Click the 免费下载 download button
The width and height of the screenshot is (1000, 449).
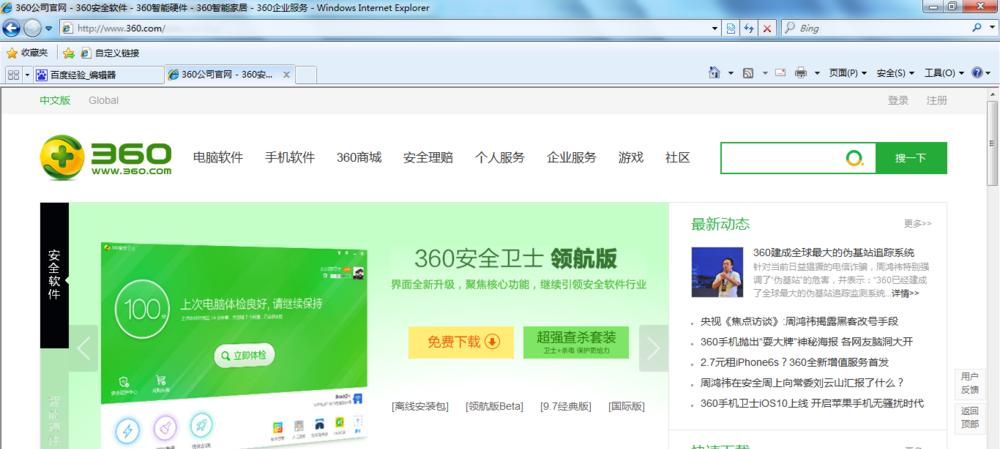[460, 342]
